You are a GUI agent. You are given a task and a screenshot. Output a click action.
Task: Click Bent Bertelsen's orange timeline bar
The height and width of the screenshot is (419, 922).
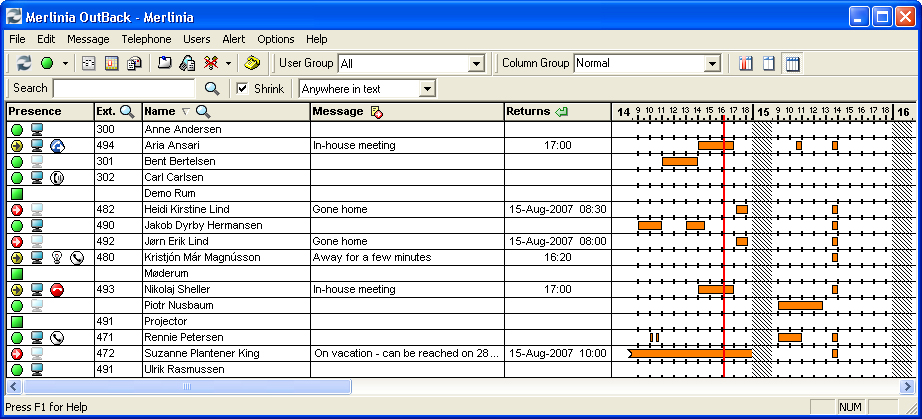[x=680, y=161]
